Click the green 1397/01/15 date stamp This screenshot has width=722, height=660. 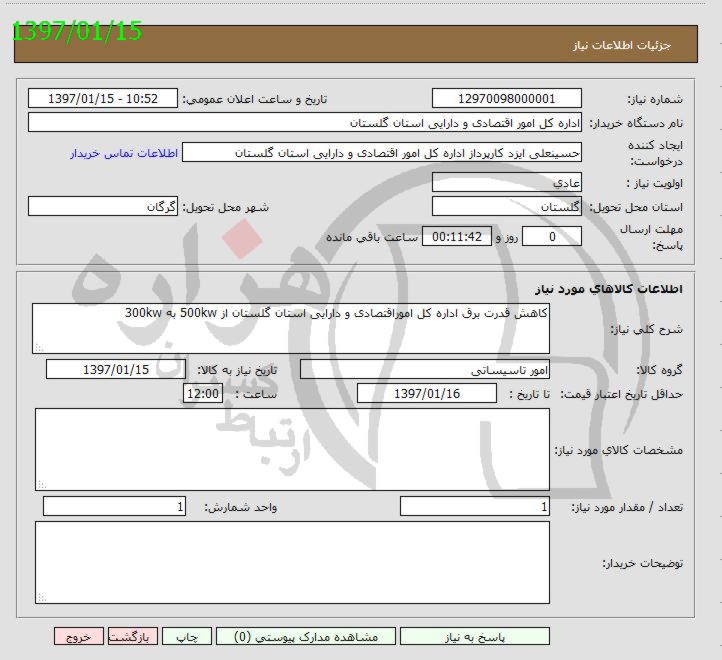coord(76,31)
